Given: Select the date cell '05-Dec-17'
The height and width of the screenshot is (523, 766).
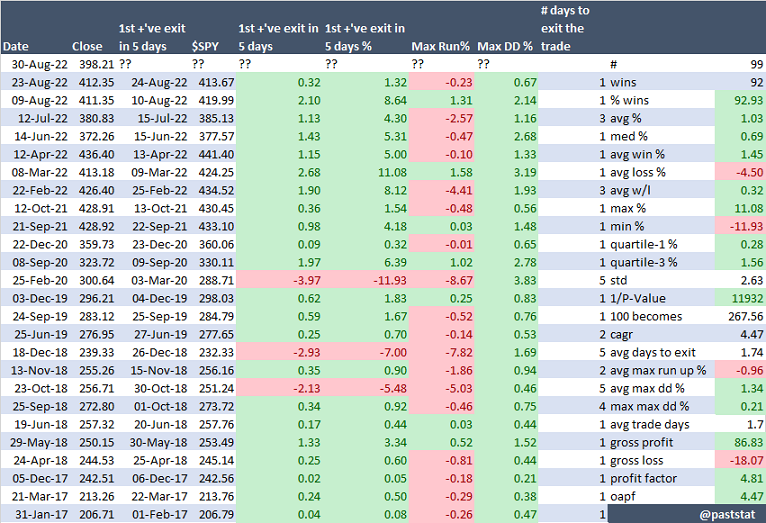Looking at the screenshot, I should pyautogui.click(x=40, y=479).
